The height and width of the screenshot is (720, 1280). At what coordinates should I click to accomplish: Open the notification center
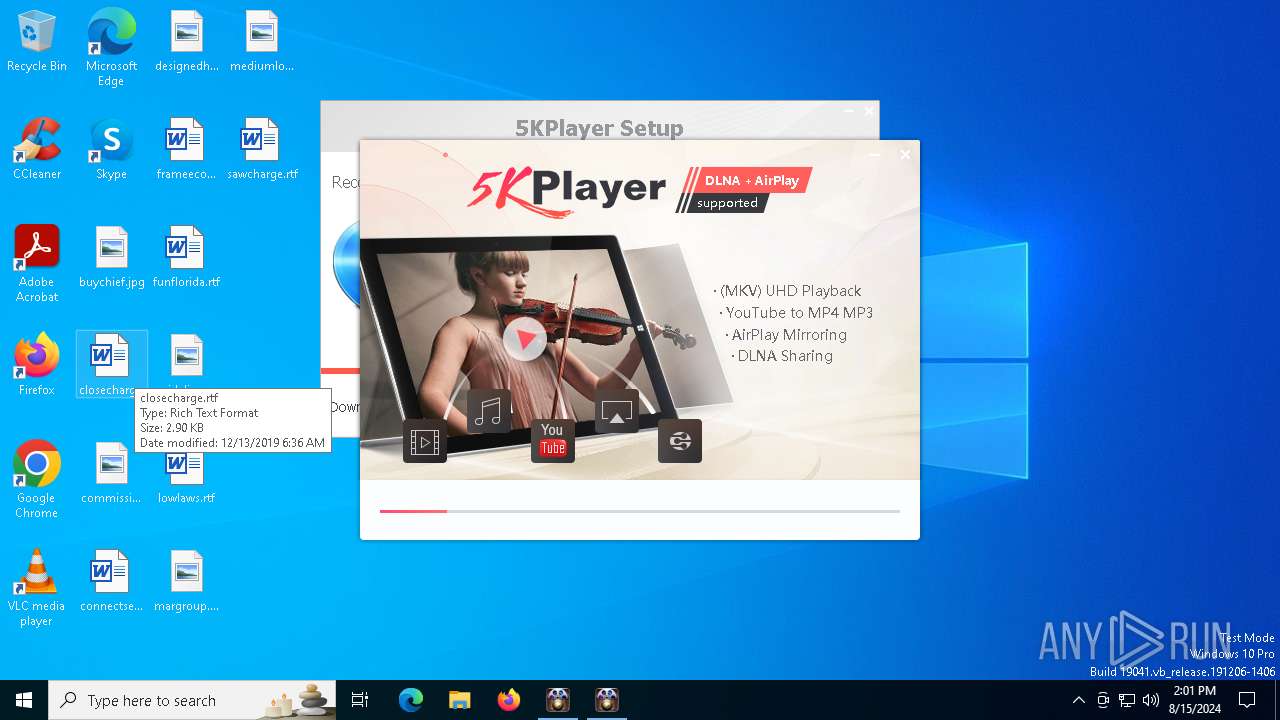point(1247,700)
